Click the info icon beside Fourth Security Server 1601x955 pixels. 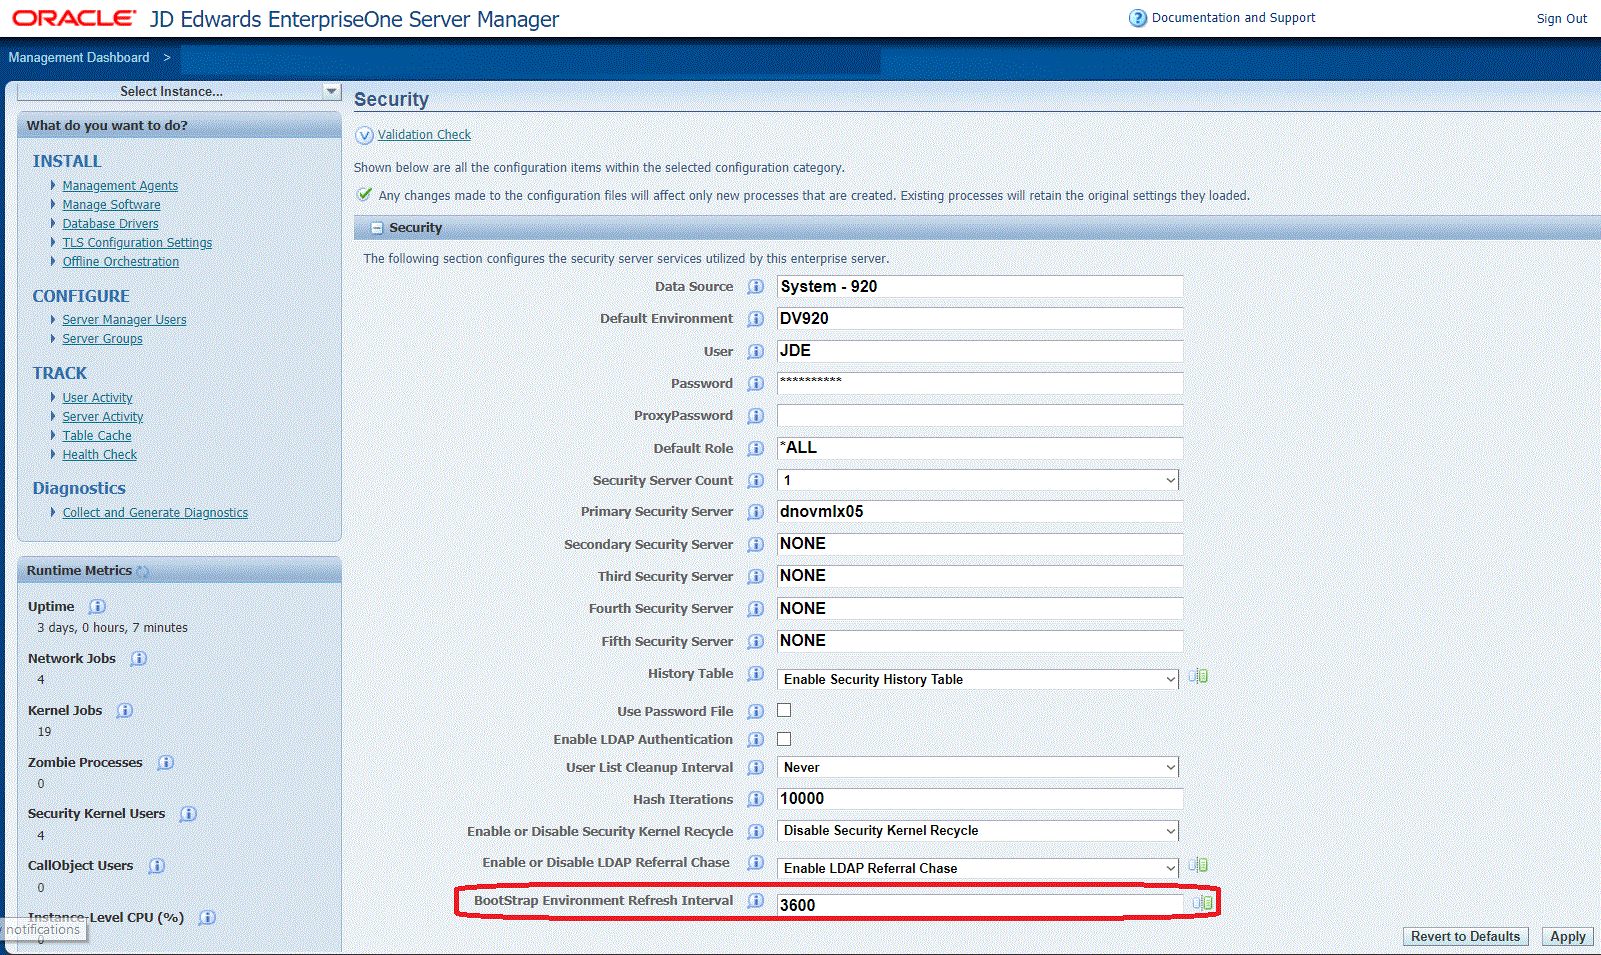[x=756, y=609]
